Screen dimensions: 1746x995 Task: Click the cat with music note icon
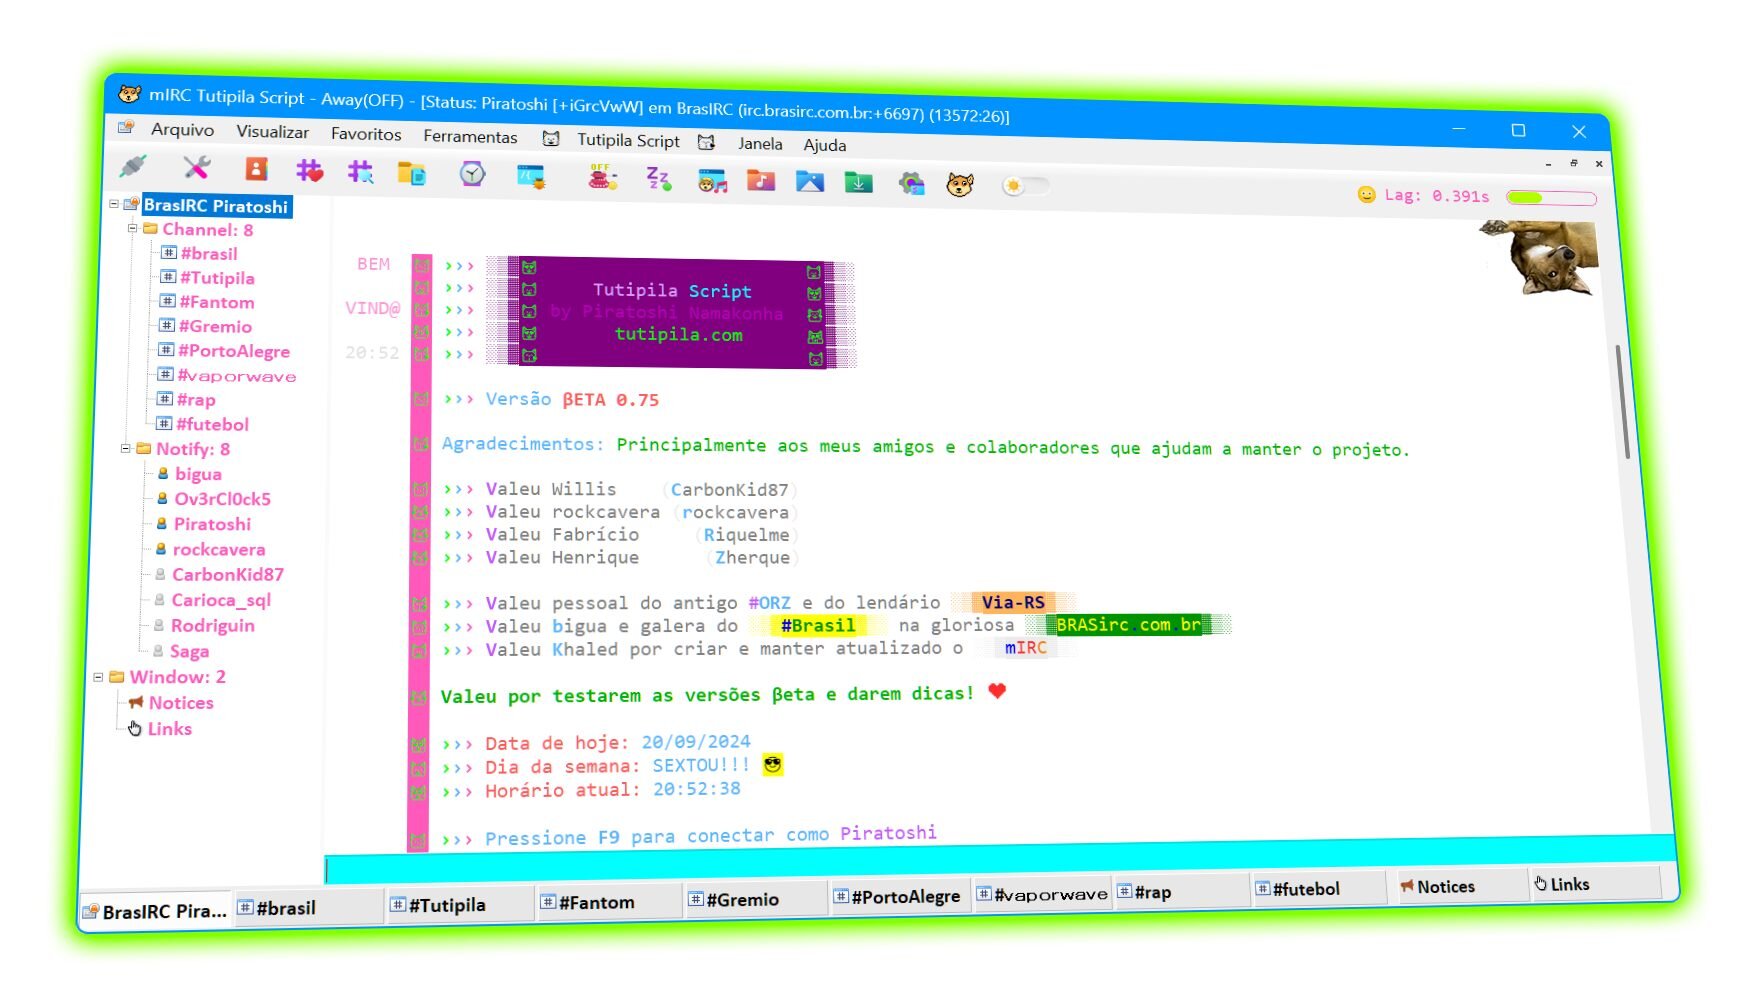(712, 181)
